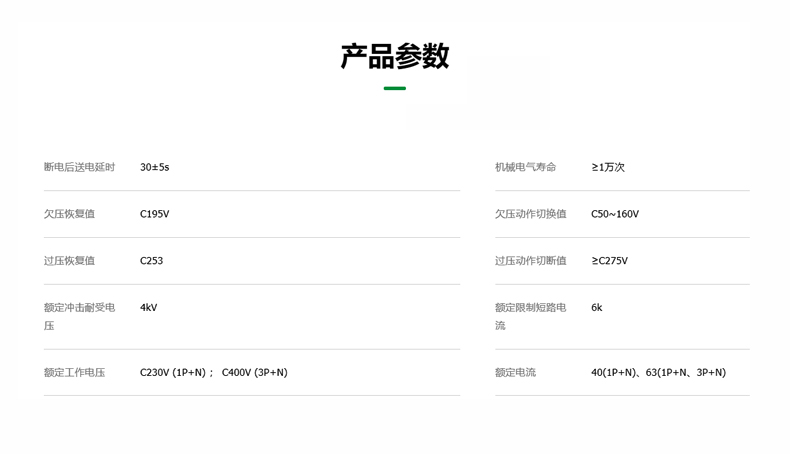Select the 断电后送电延时 label

click(79, 167)
